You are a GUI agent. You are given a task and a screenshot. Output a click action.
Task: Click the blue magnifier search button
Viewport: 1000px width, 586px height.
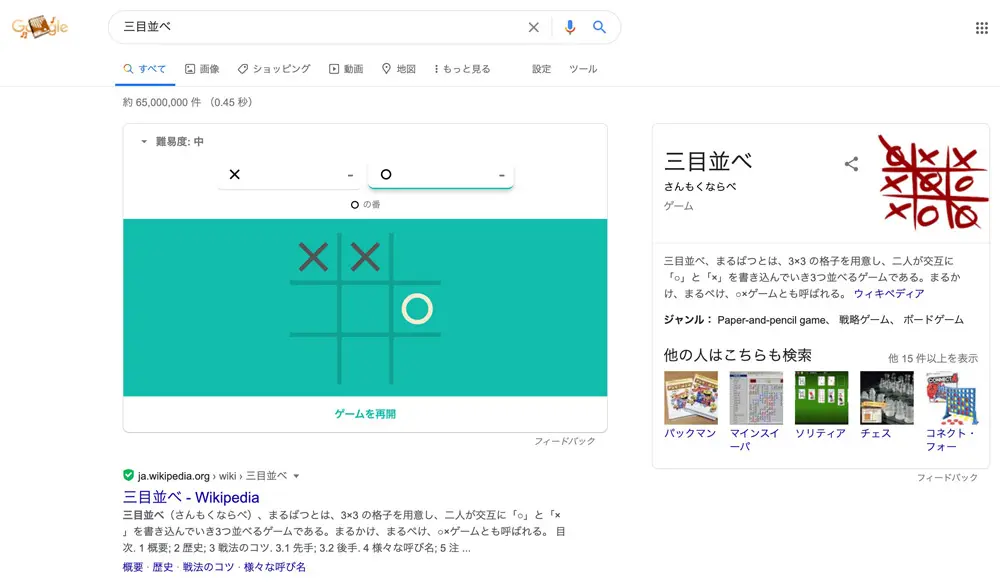[599, 27]
